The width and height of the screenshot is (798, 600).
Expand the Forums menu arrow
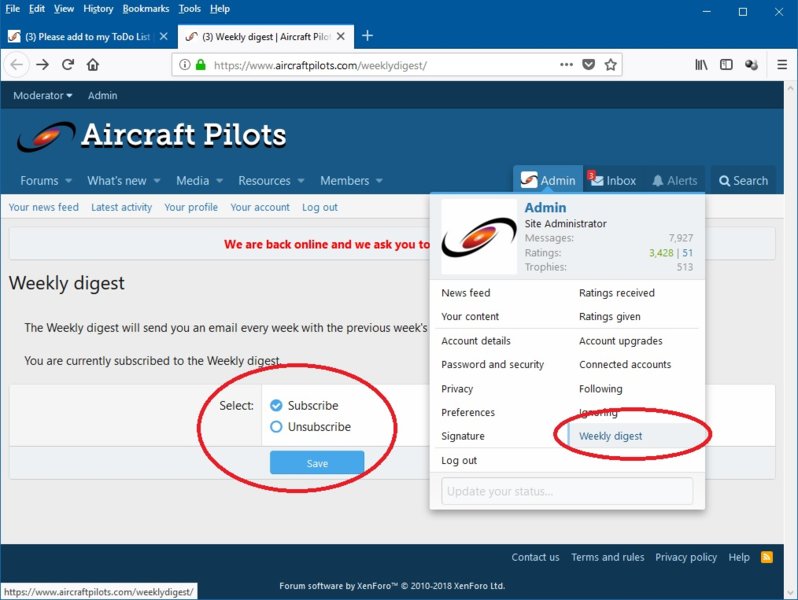pyautogui.click(x=69, y=181)
